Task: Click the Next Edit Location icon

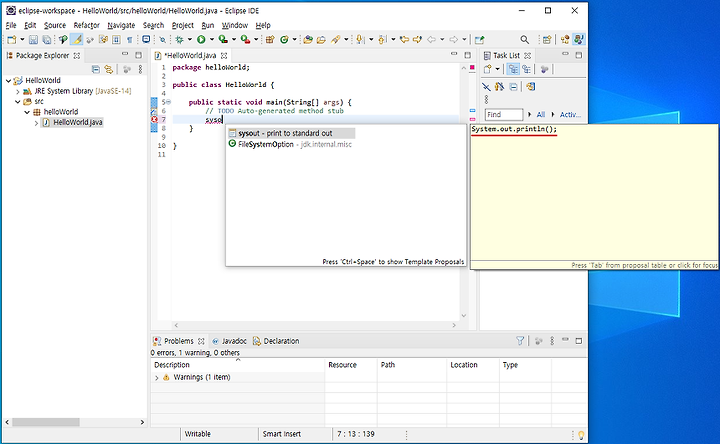Action: click(417, 40)
